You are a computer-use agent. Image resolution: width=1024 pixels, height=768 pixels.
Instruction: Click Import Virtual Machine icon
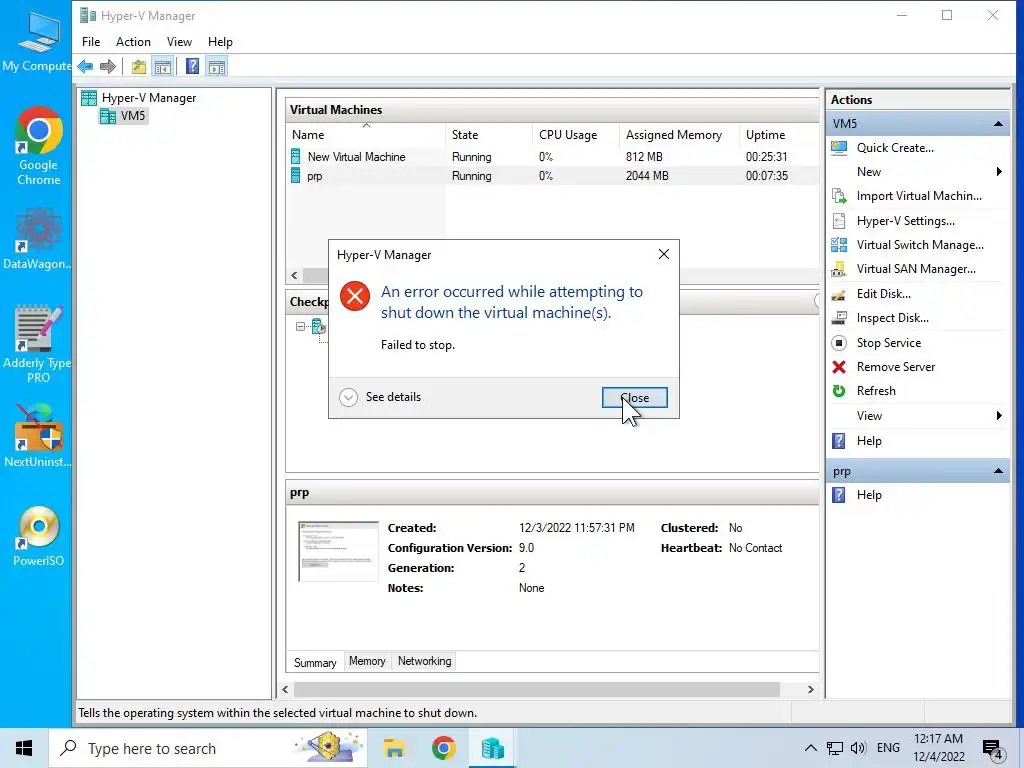click(839, 196)
